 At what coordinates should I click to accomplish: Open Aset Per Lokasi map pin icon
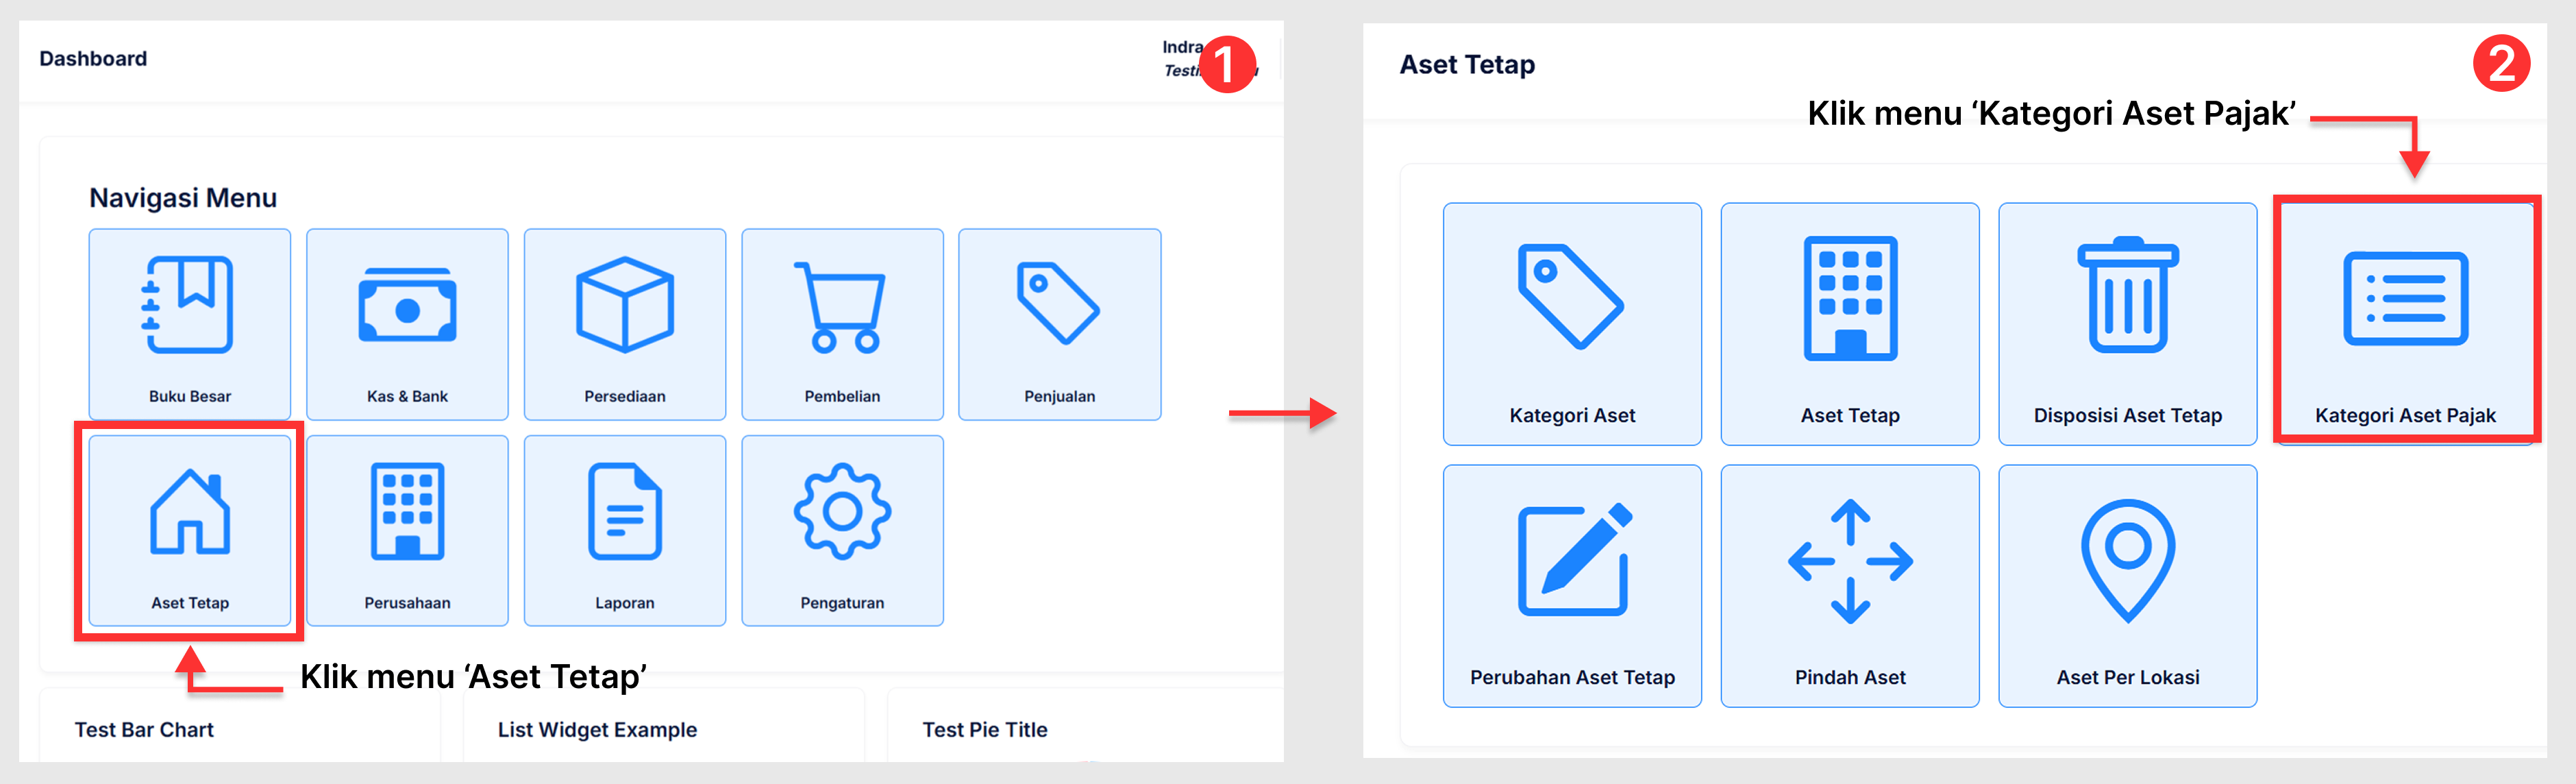(2127, 559)
